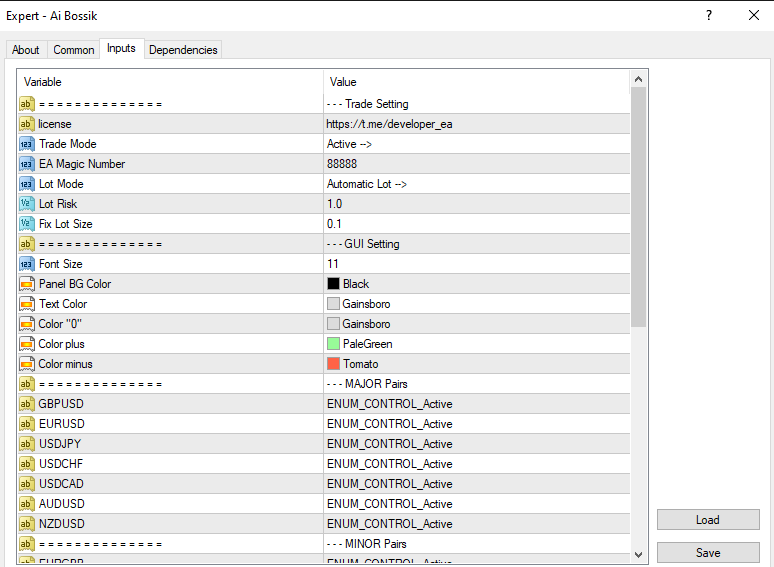Switch to the Common tab

(74, 50)
